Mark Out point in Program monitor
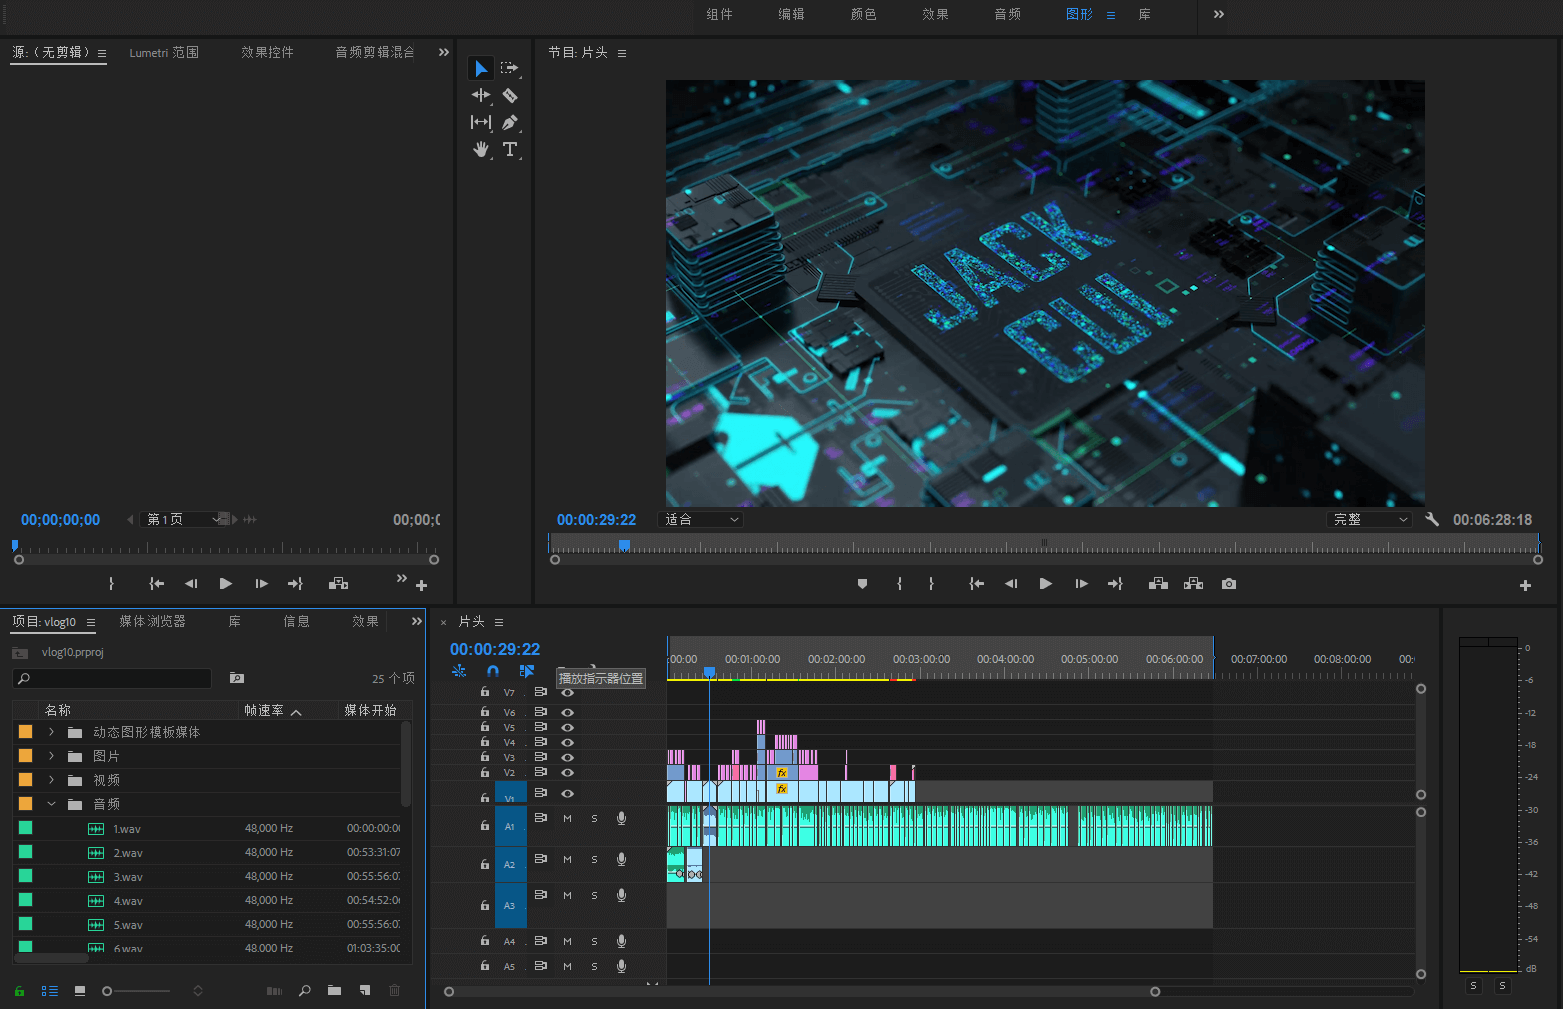Image resolution: width=1563 pixels, height=1009 pixels. click(931, 584)
